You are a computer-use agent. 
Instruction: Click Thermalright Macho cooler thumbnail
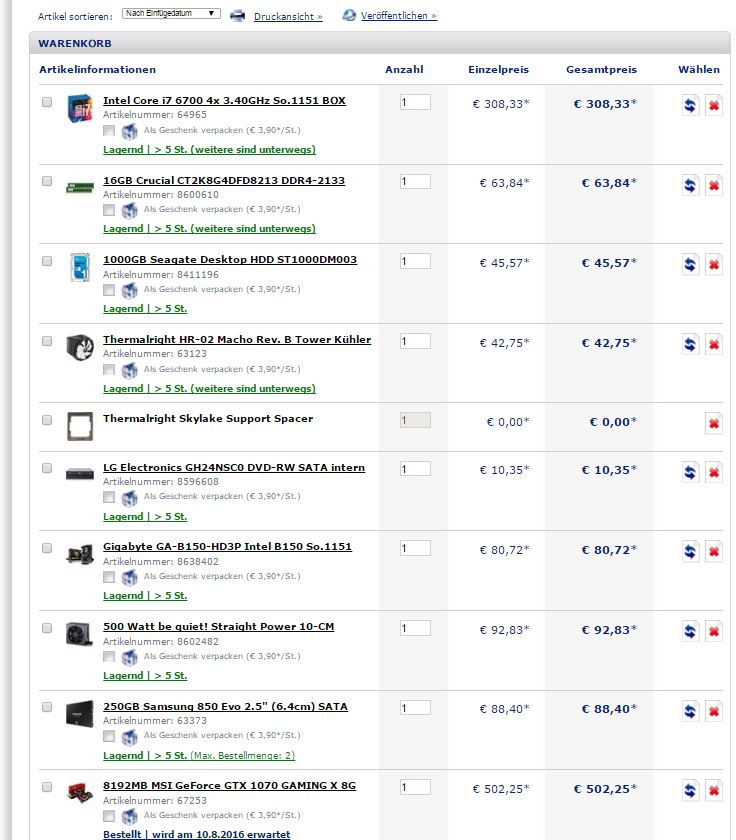coord(80,347)
